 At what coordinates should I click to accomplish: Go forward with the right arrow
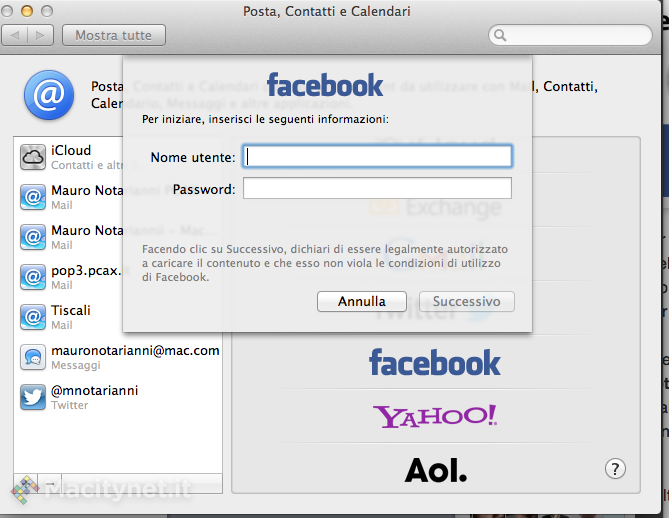pos(41,35)
